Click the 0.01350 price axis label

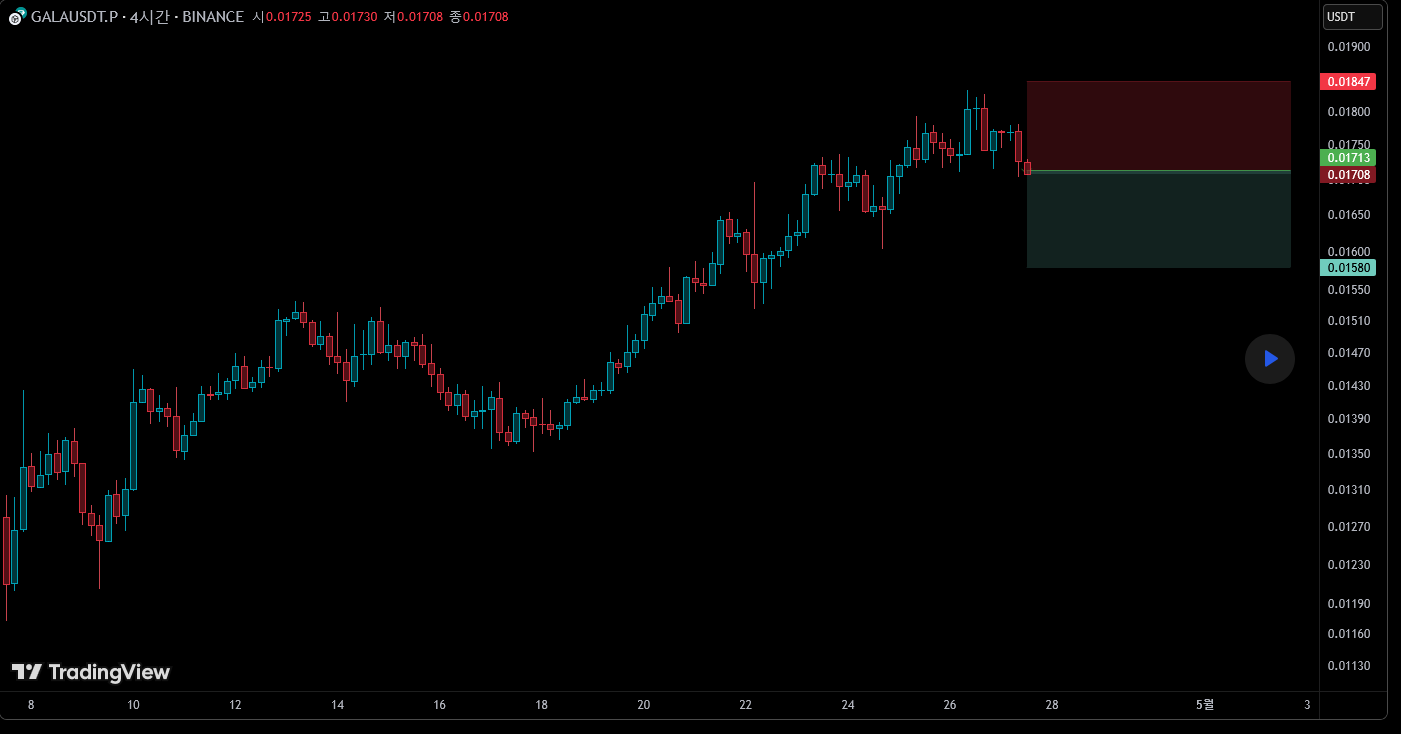coord(1348,454)
